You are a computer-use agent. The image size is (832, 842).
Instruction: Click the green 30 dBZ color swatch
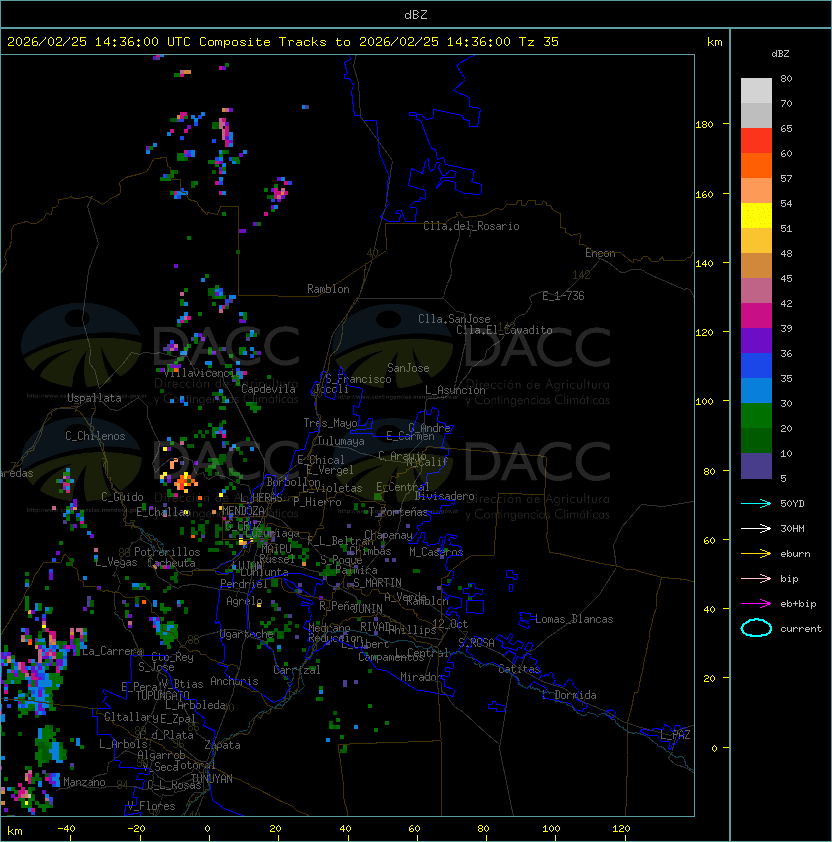click(x=756, y=416)
